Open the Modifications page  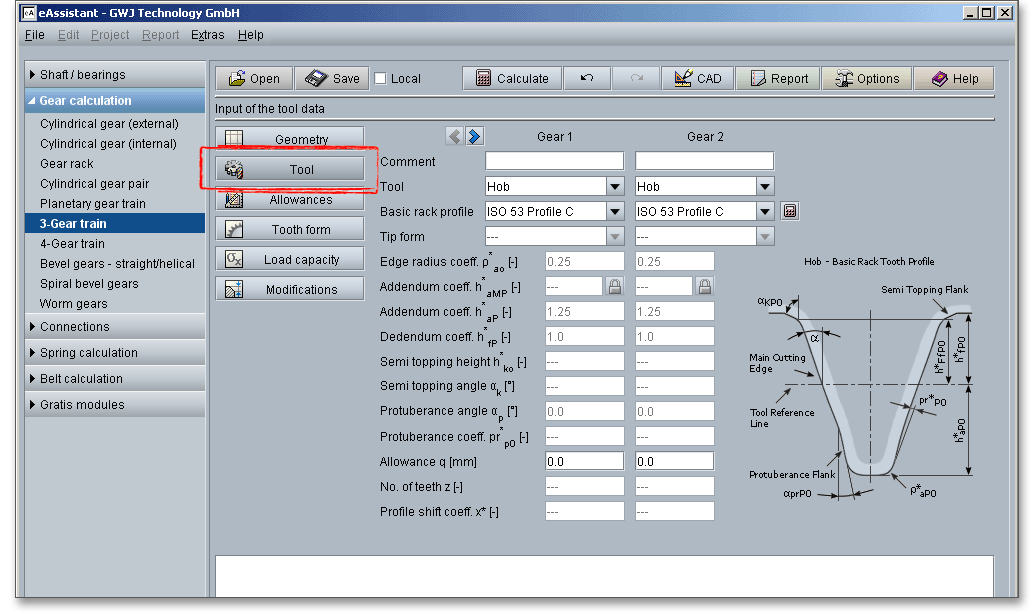tap(290, 290)
